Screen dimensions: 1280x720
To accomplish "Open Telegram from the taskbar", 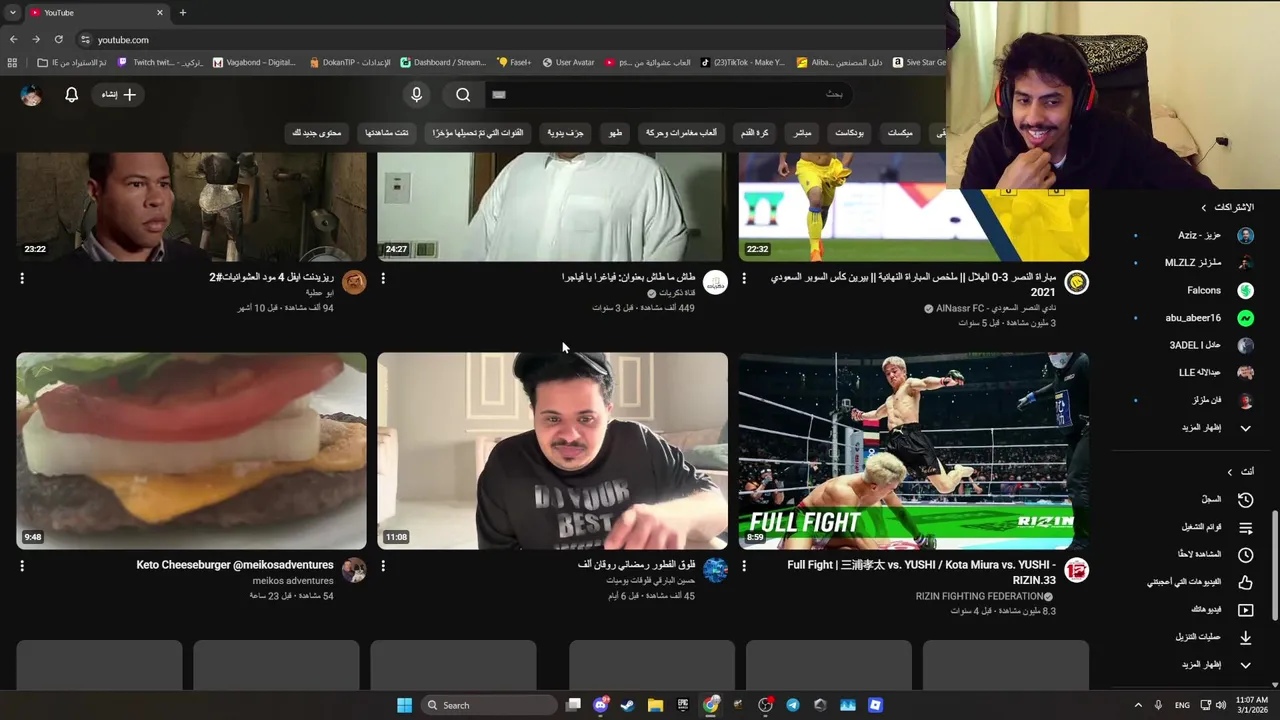I will [792, 705].
